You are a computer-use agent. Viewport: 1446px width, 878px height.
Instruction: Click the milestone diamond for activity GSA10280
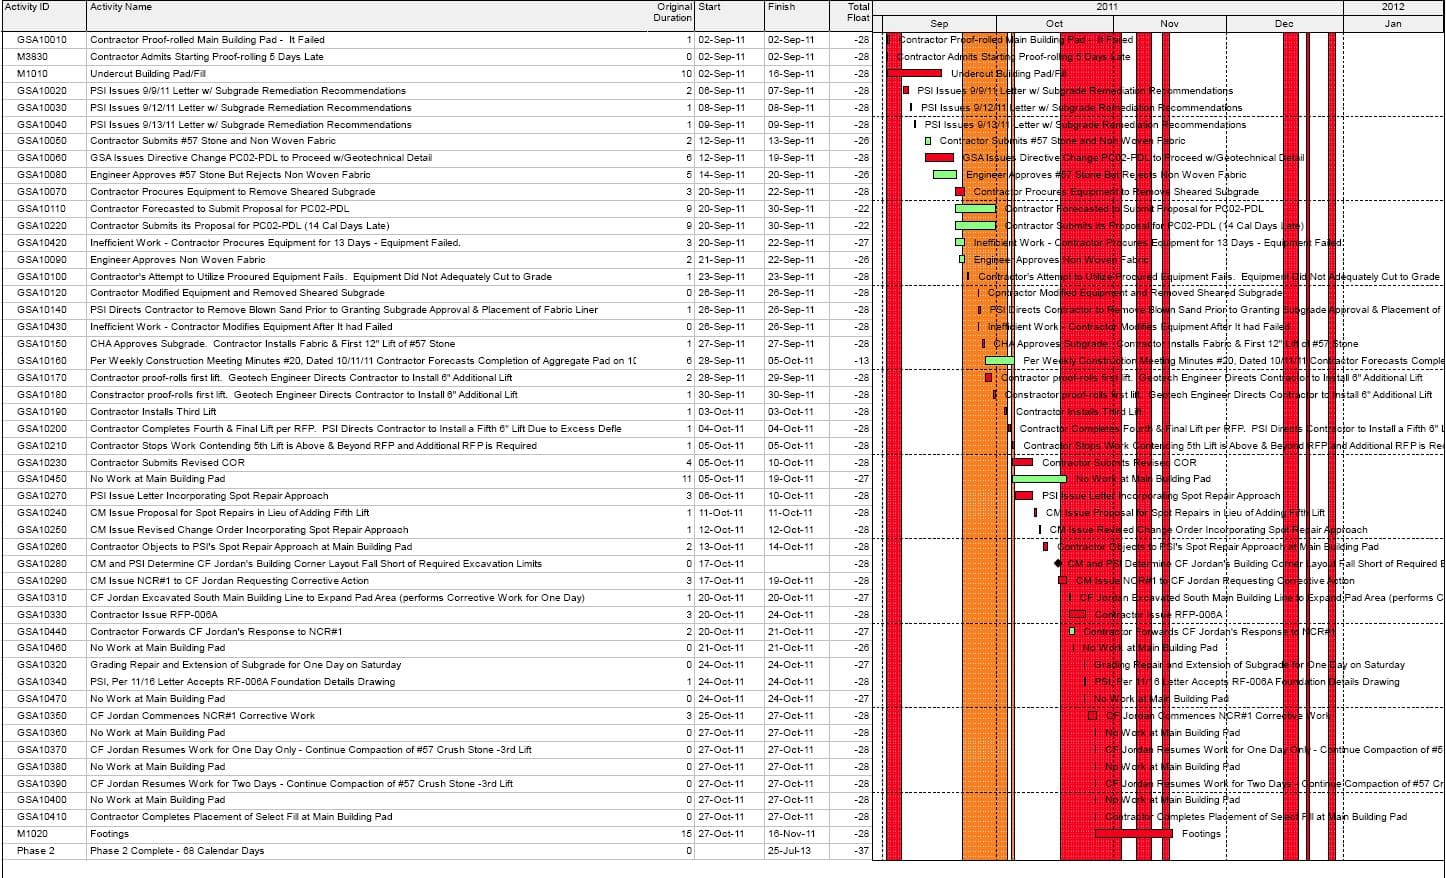(1059, 564)
